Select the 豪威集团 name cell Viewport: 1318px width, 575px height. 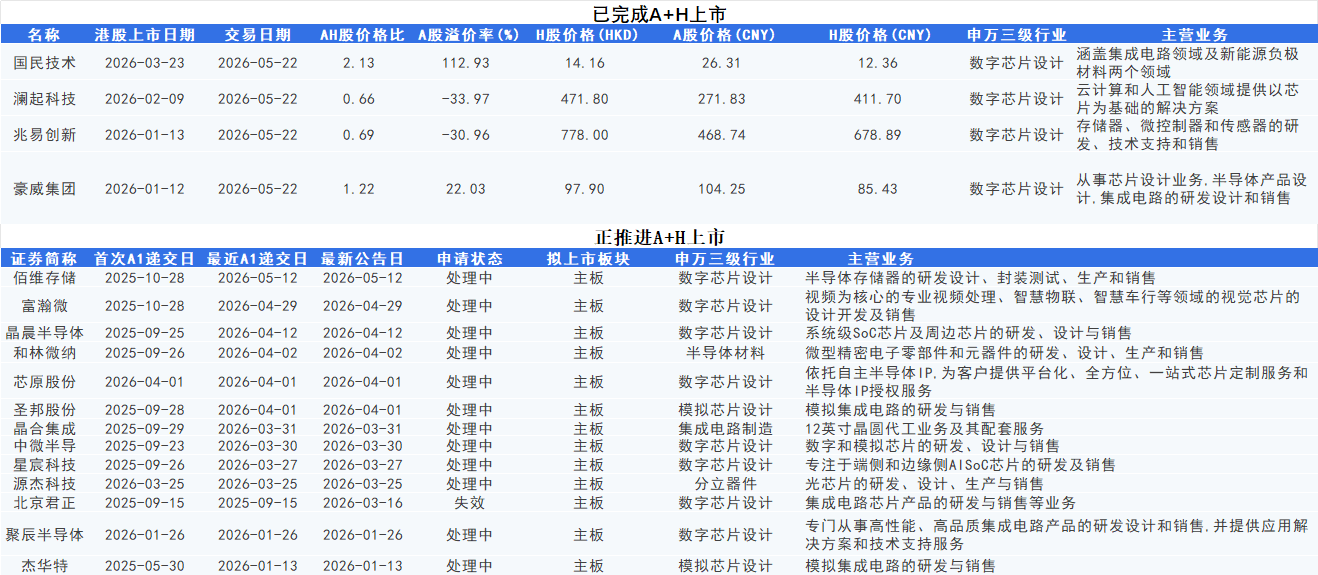[x=44, y=189]
